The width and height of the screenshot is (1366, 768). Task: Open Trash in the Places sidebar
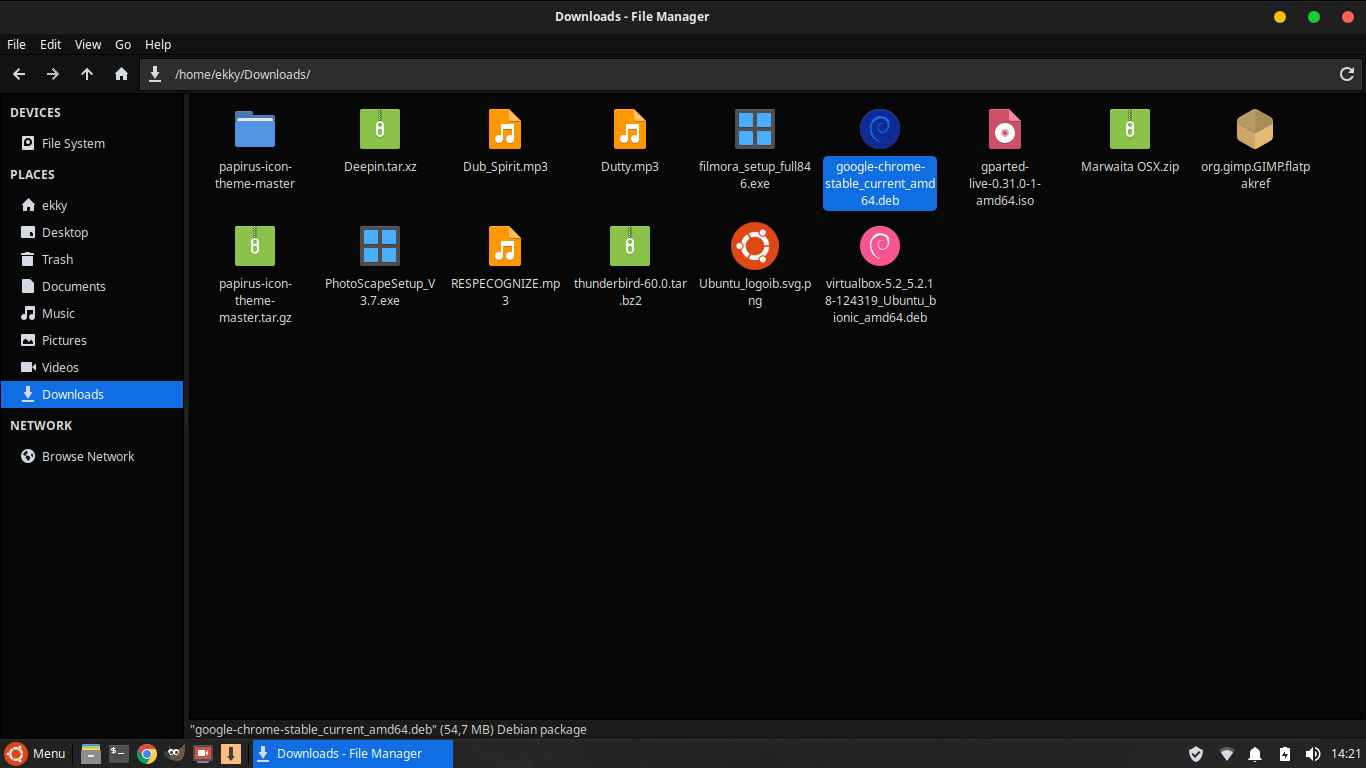pos(57,259)
